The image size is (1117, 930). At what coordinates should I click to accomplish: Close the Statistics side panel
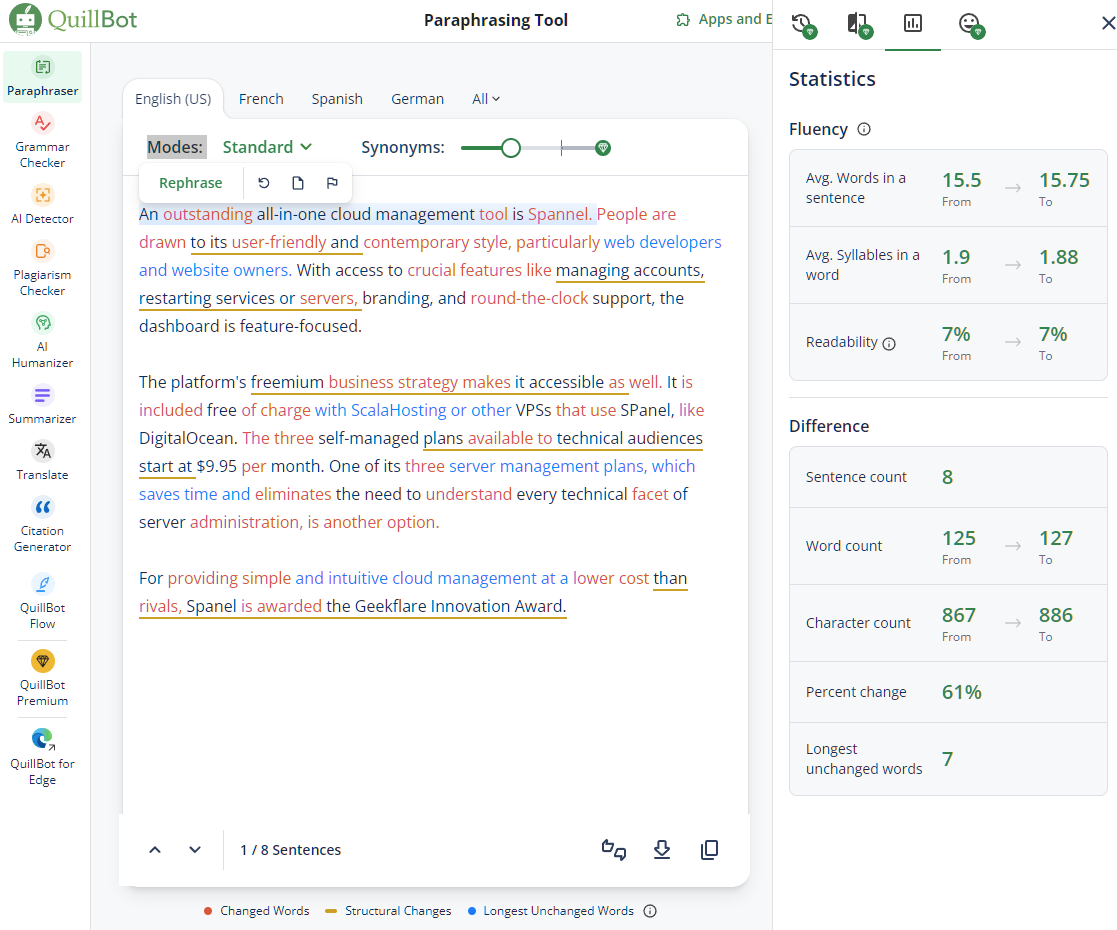(x=1108, y=24)
